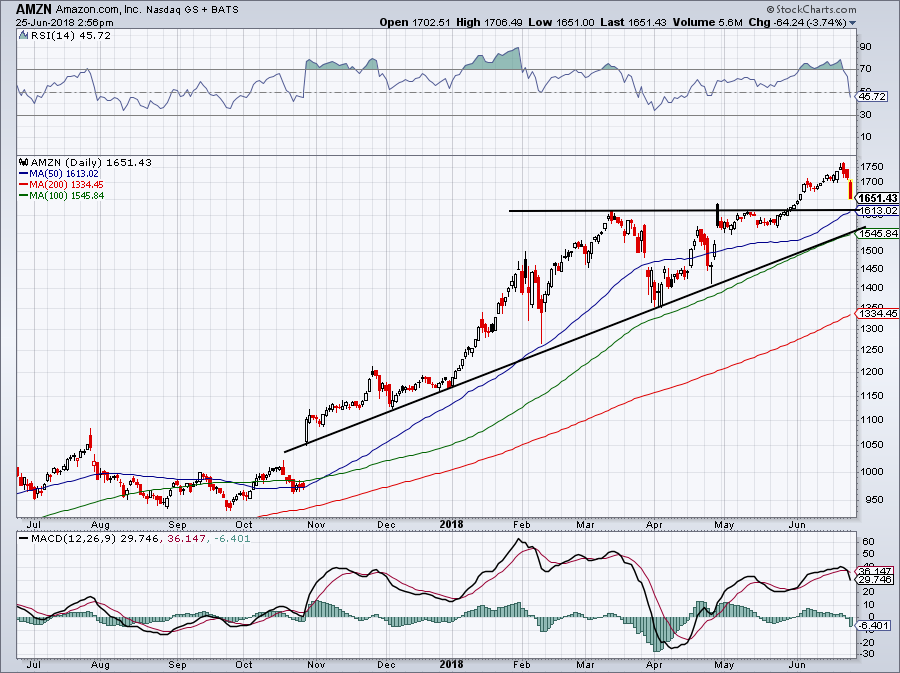Image resolution: width=900 pixels, height=673 pixels.
Task: Click the red 36.147 signal value in MACD legend
Action: (x=186, y=539)
